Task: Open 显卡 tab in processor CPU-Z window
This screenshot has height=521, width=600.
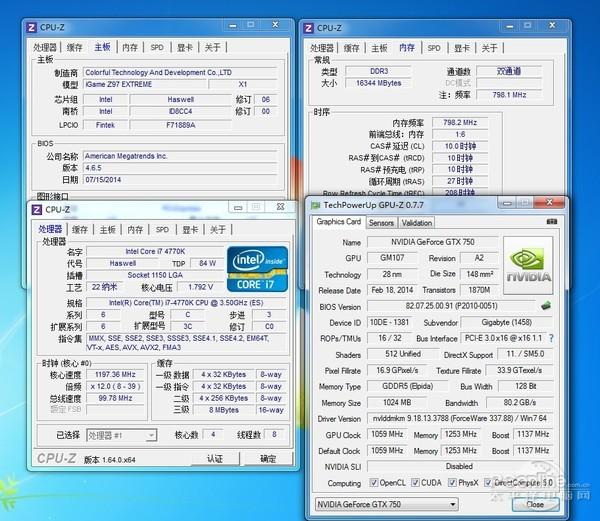Action: 190,230
